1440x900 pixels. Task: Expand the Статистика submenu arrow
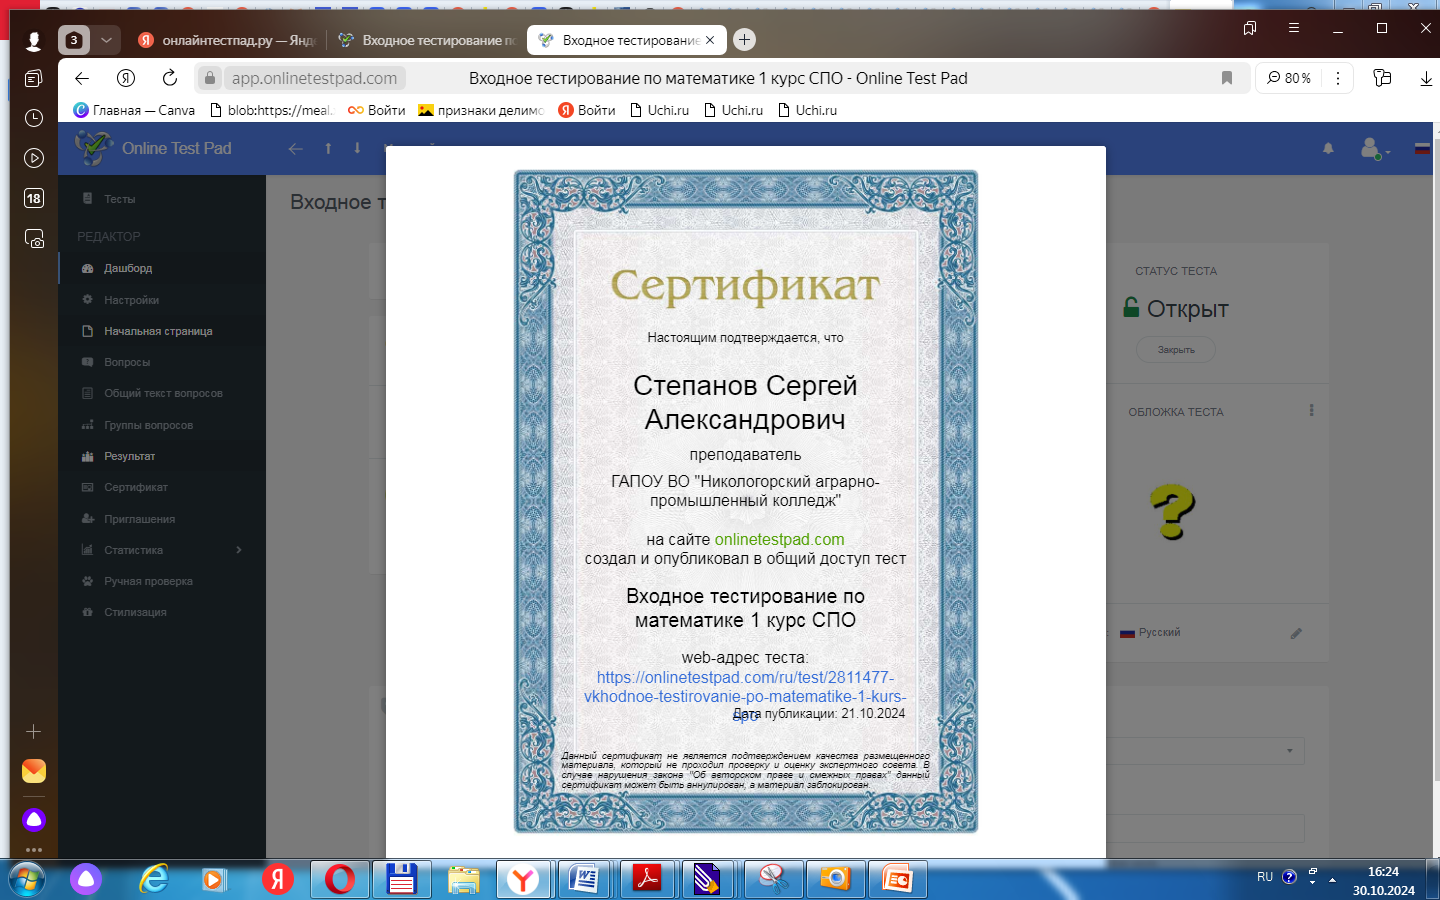click(x=239, y=550)
